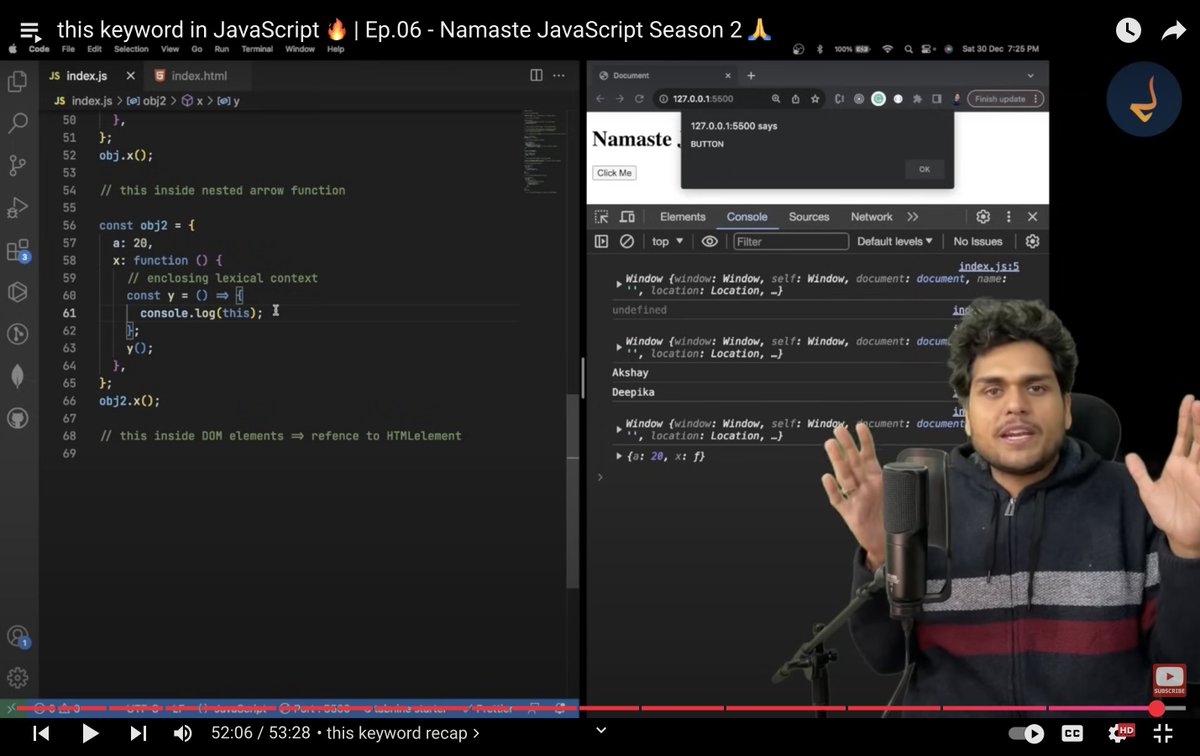Open Extensions icon with badge 3
The width and height of the screenshot is (1200, 756).
click(18, 250)
